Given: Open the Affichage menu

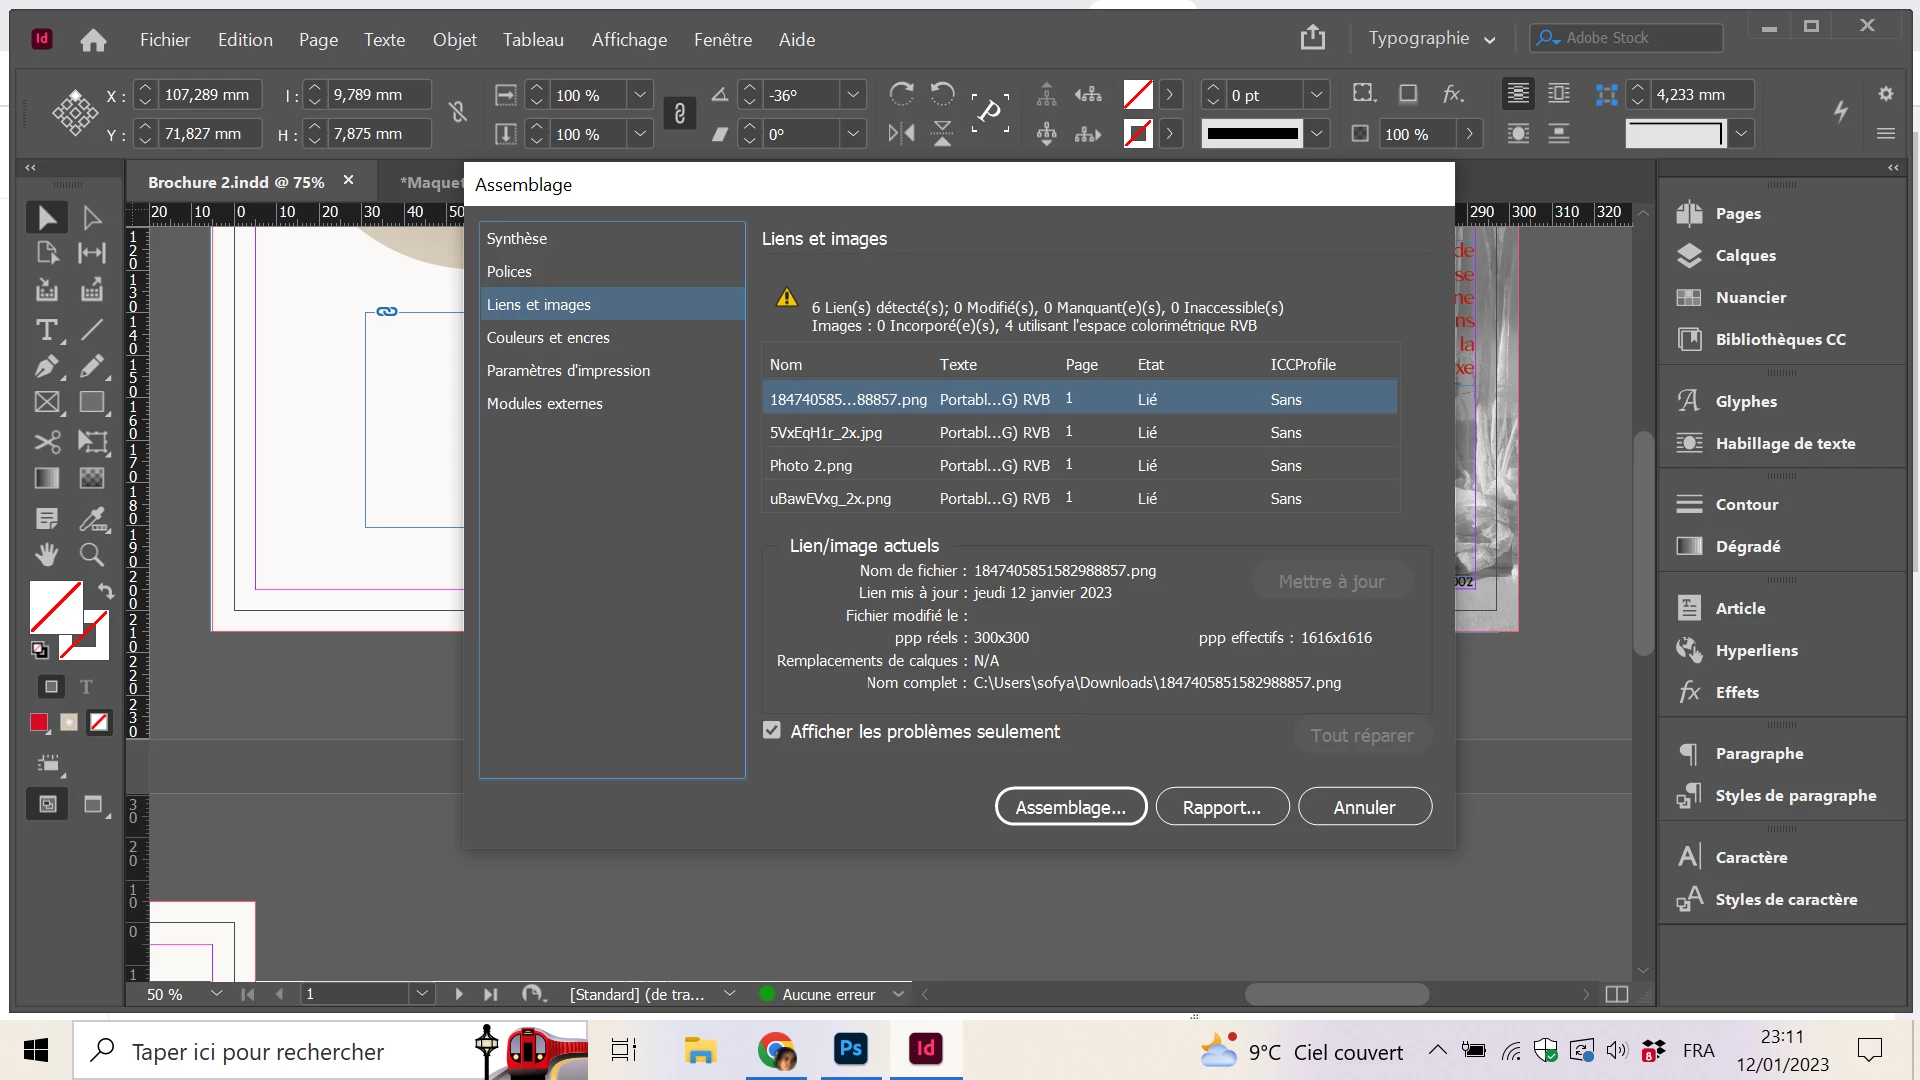Looking at the screenshot, I should 629,40.
